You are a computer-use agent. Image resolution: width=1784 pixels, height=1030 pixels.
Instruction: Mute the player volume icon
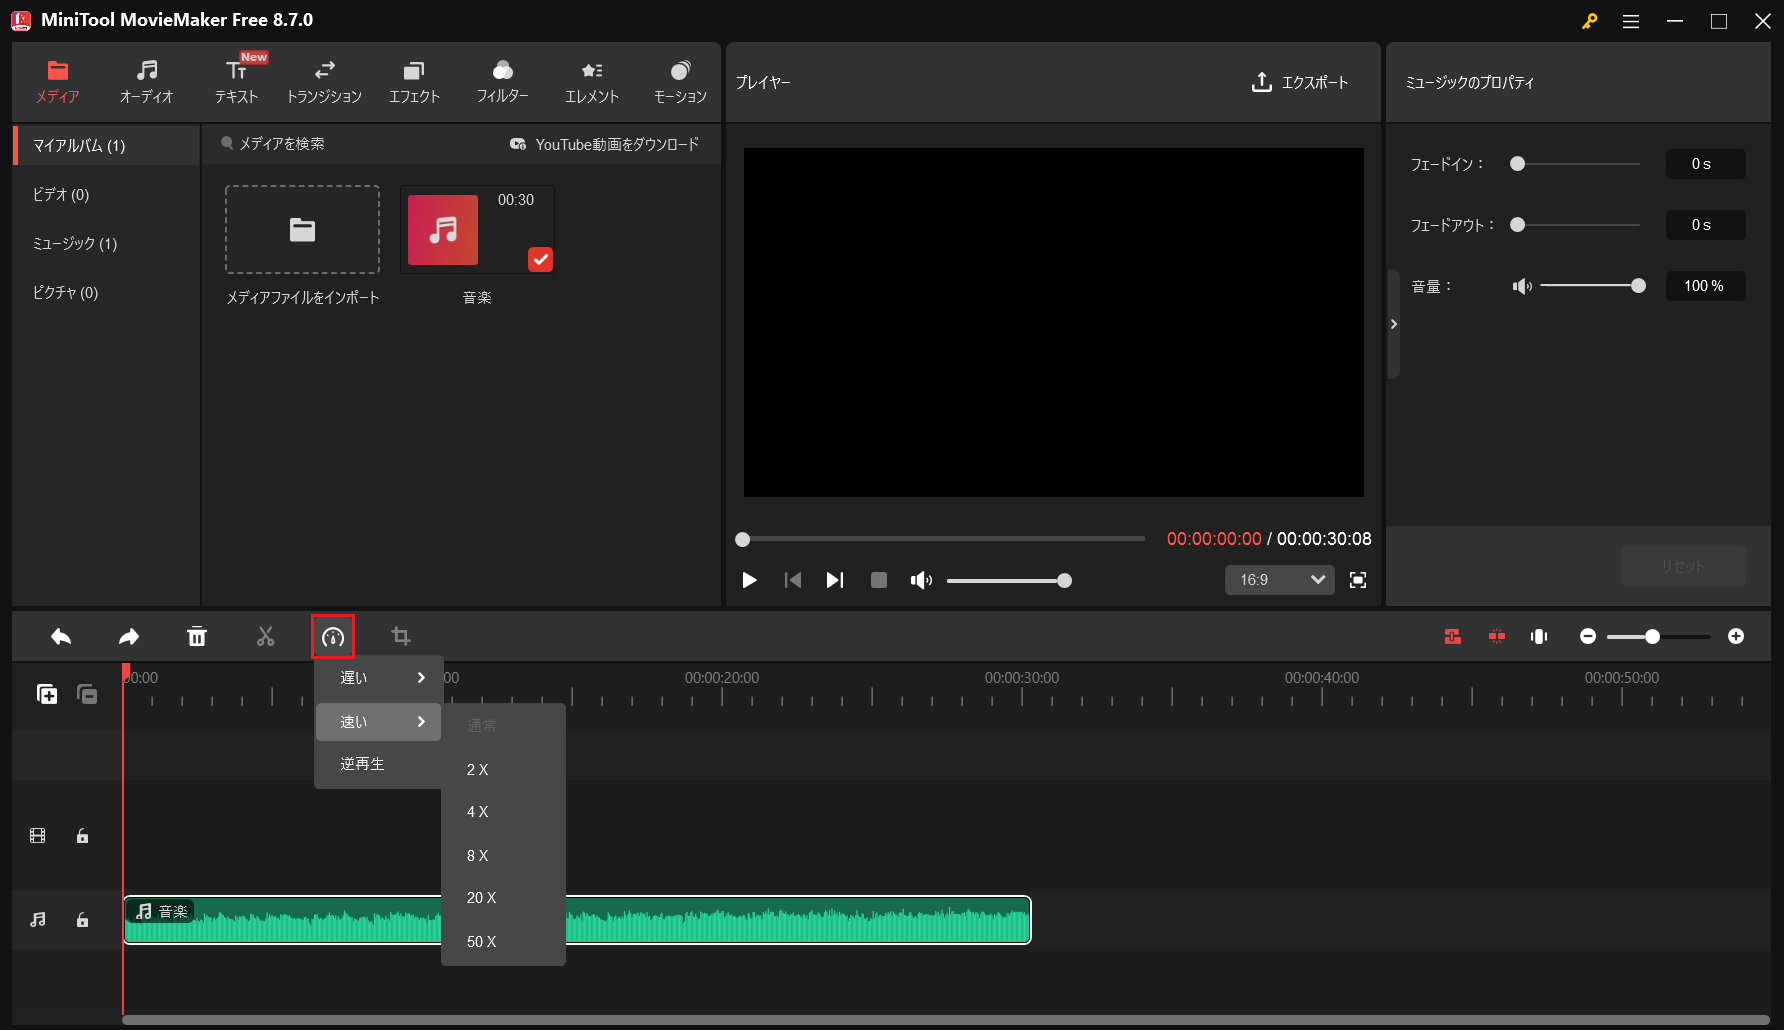[921, 580]
